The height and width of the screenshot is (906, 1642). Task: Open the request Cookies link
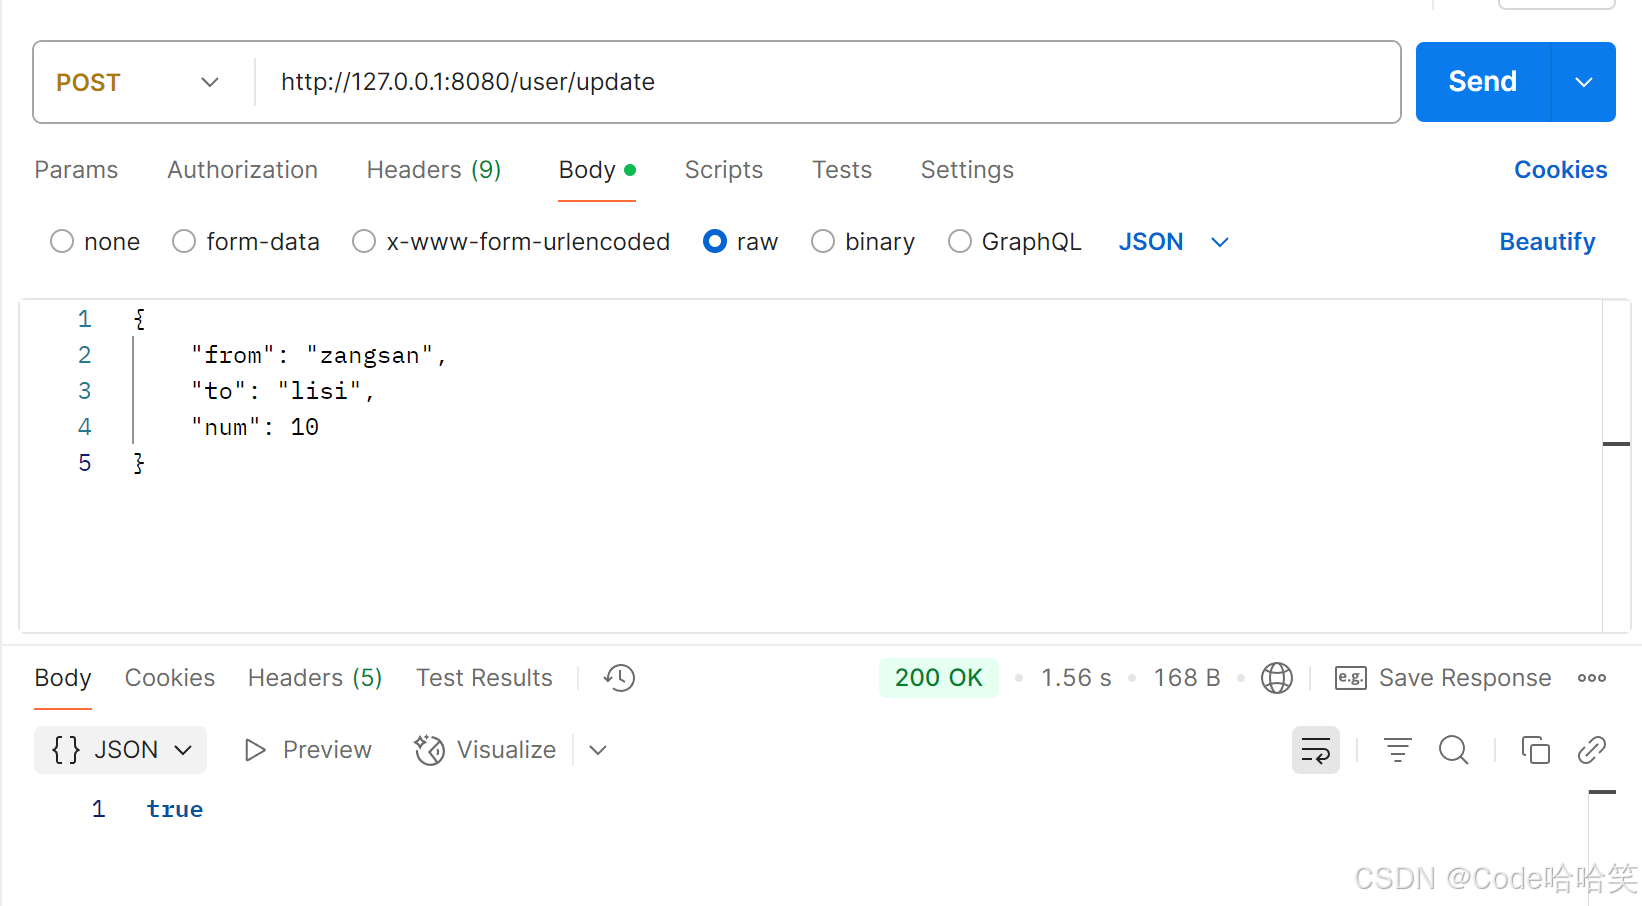click(x=1561, y=170)
